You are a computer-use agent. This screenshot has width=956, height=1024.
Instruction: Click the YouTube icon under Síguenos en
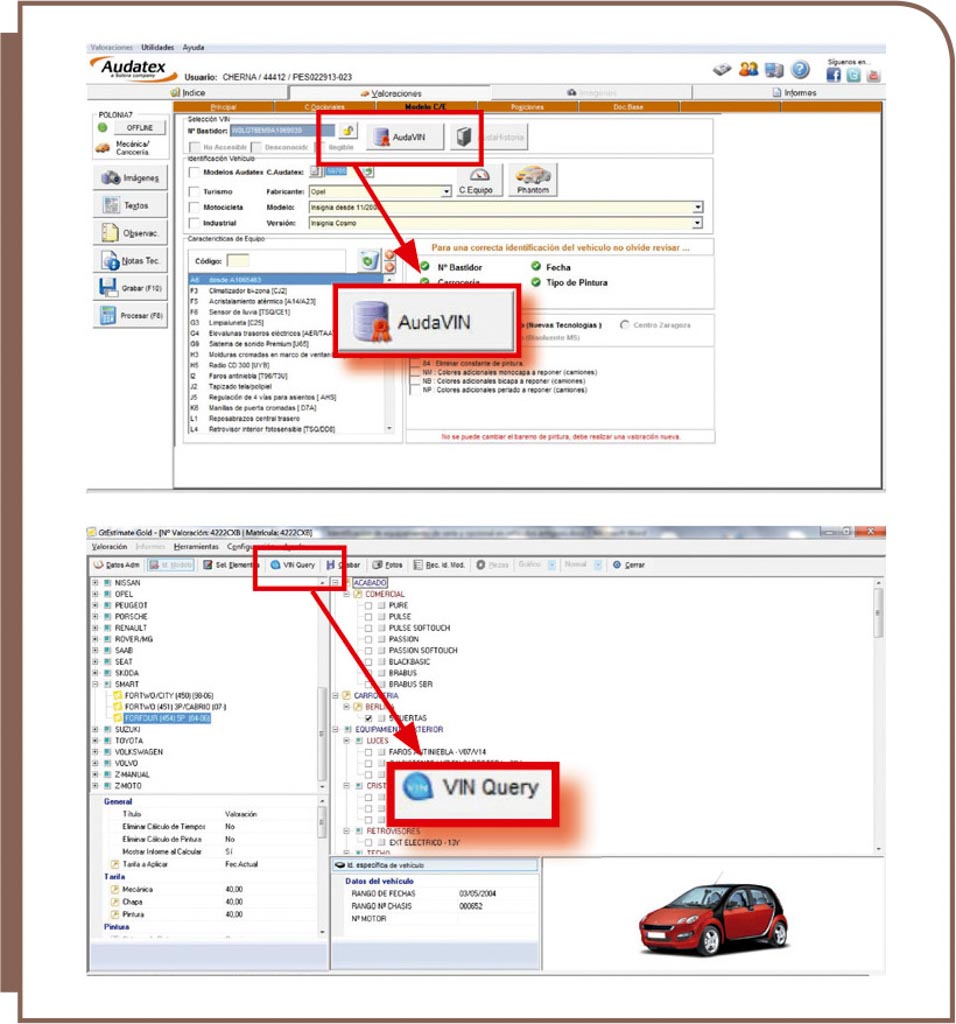coord(873,74)
